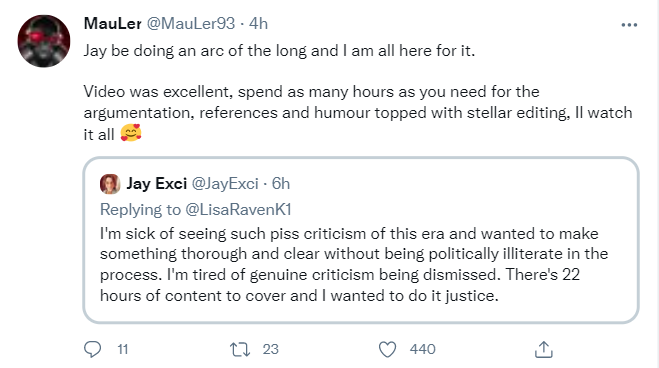Image resolution: width=659 pixels, height=368 pixels.
Task: Click the 6h quoted tweet timestamp
Action: click(281, 184)
